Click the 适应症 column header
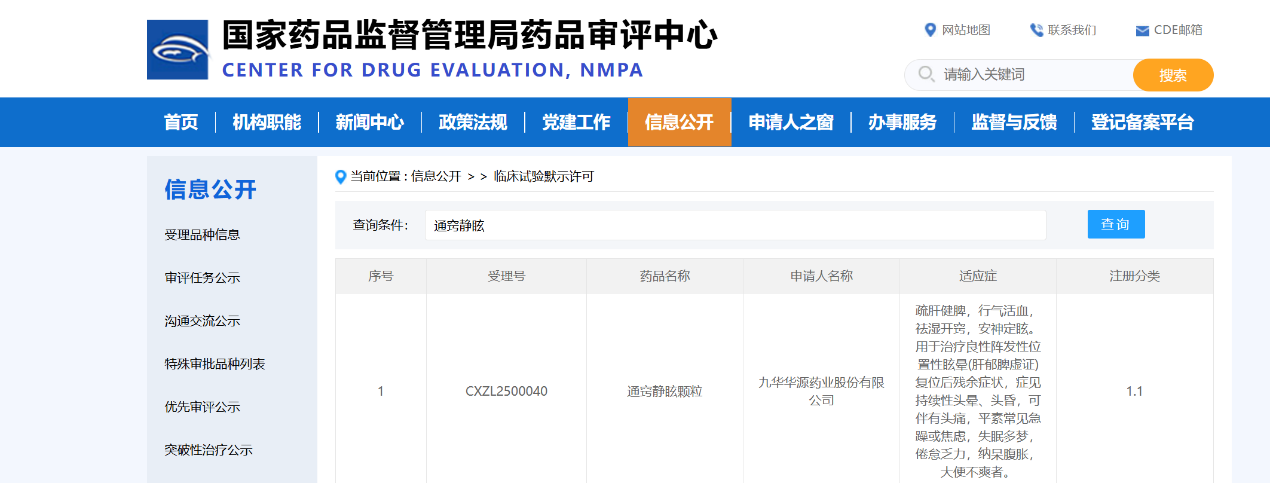This screenshot has height=483, width=1270. click(978, 276)
